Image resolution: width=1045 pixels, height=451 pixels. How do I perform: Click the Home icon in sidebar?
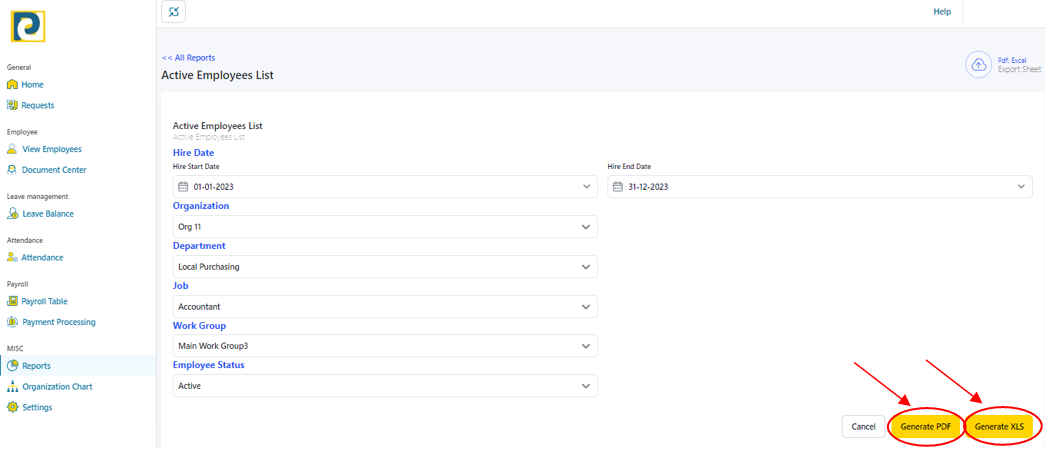click(x=12, y=85)
